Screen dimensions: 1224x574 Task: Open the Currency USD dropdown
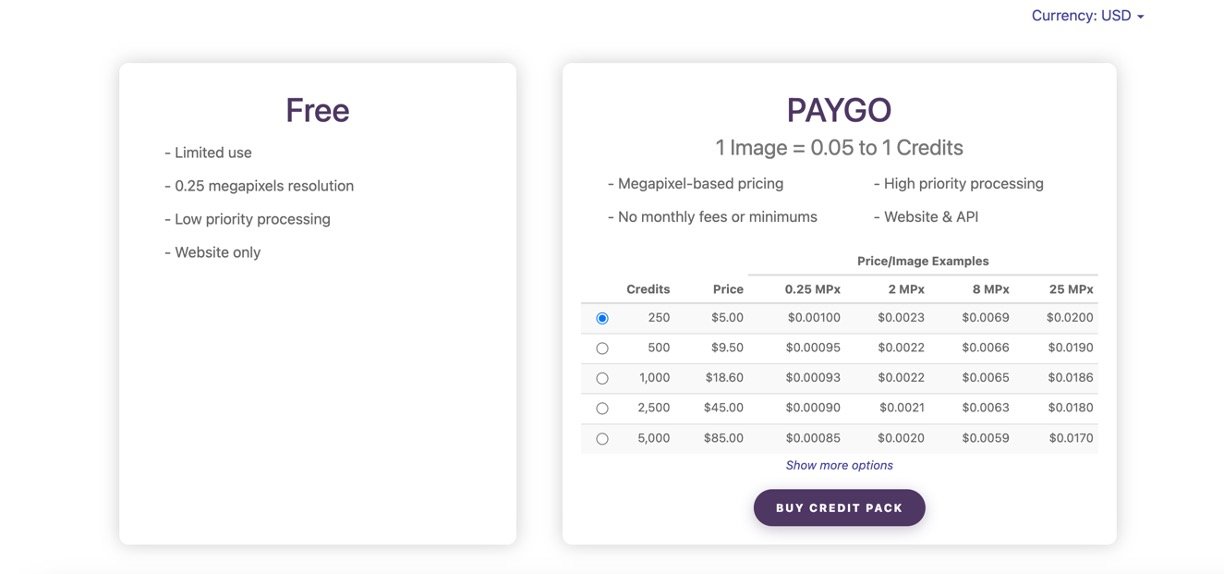pos(1087,16)
